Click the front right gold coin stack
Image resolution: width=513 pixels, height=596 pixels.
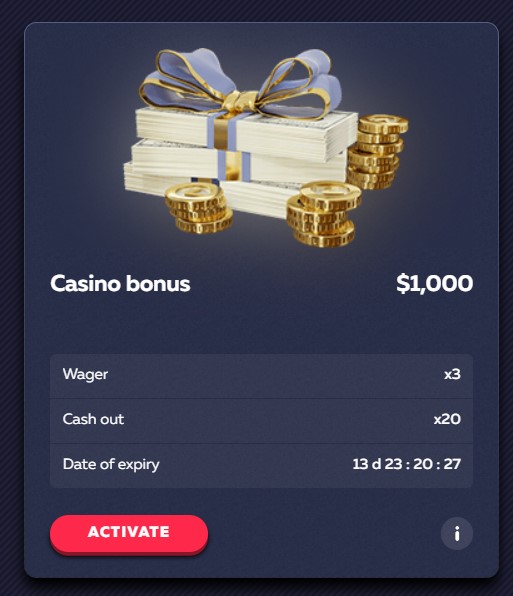click(x=323, y=214)
